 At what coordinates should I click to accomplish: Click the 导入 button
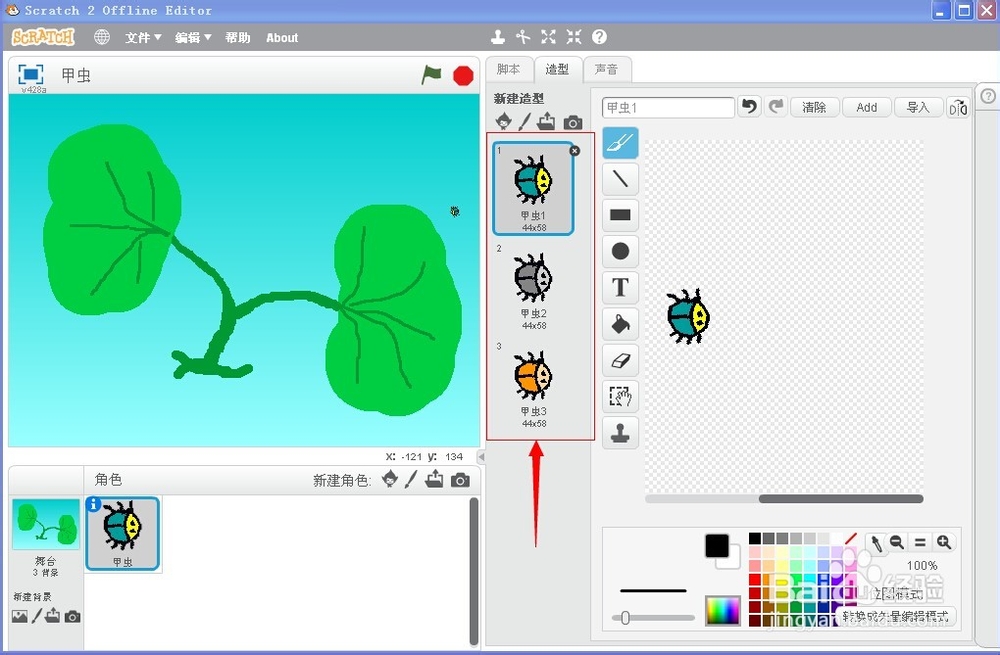pos(918,107)
